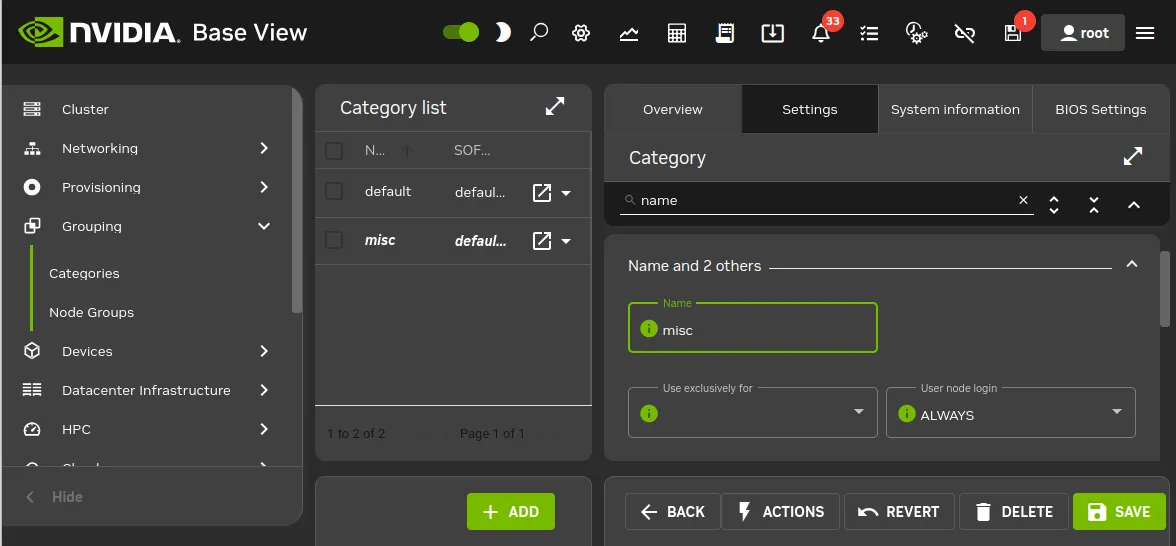
Task: Collapse the search bar with up chevron
Action: [x=1134, y=205]
